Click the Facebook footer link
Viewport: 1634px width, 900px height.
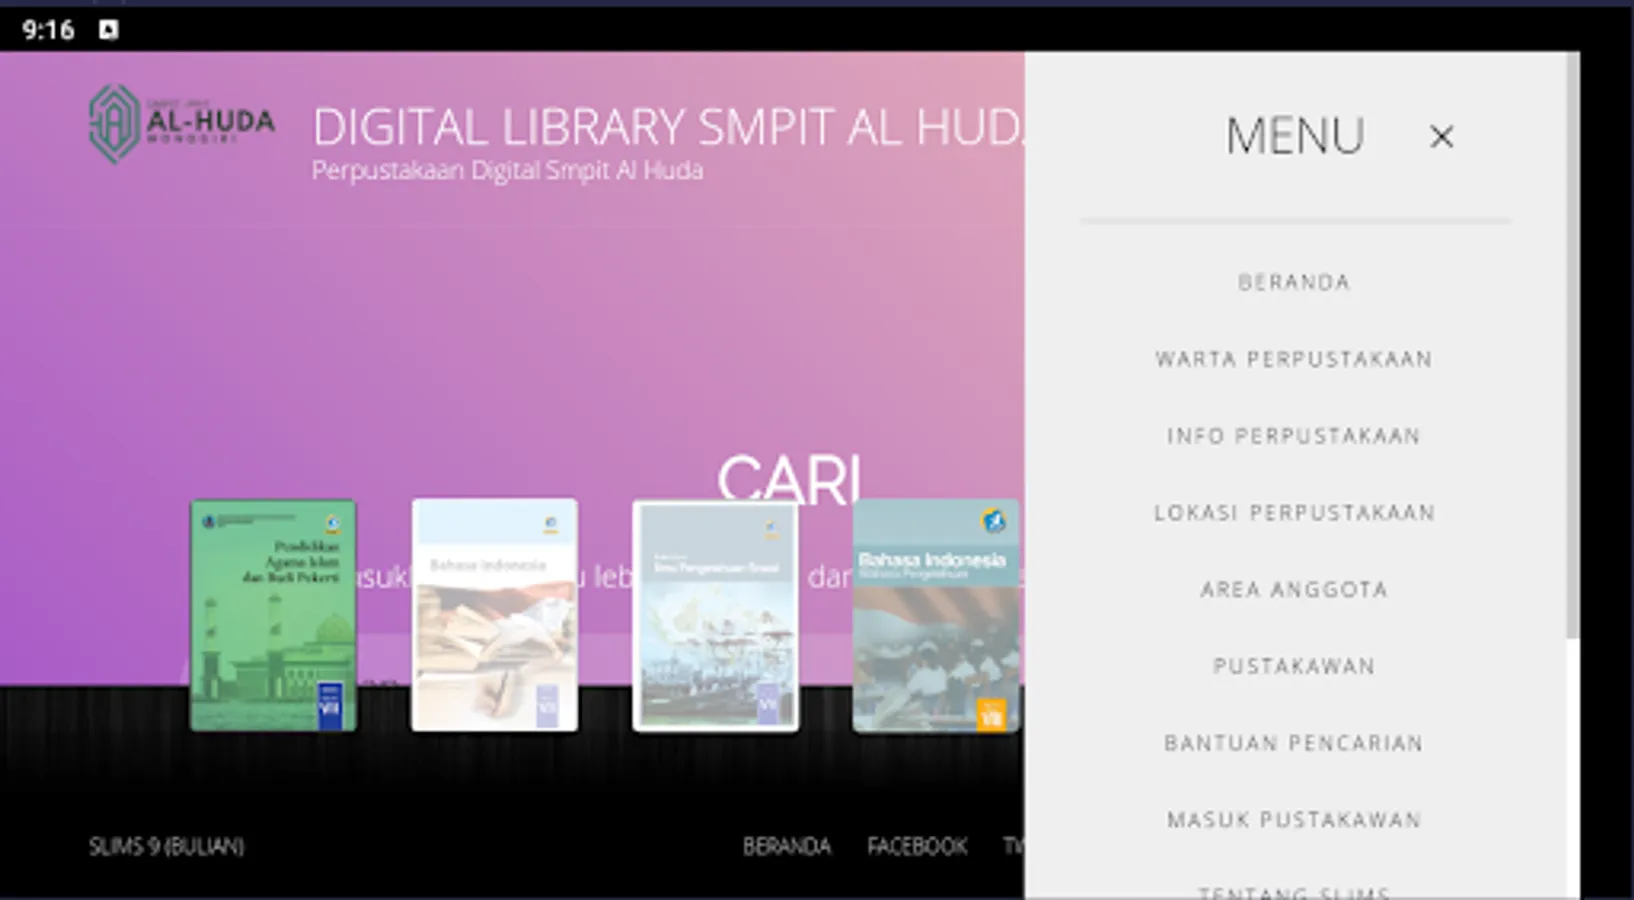(917, 847)
